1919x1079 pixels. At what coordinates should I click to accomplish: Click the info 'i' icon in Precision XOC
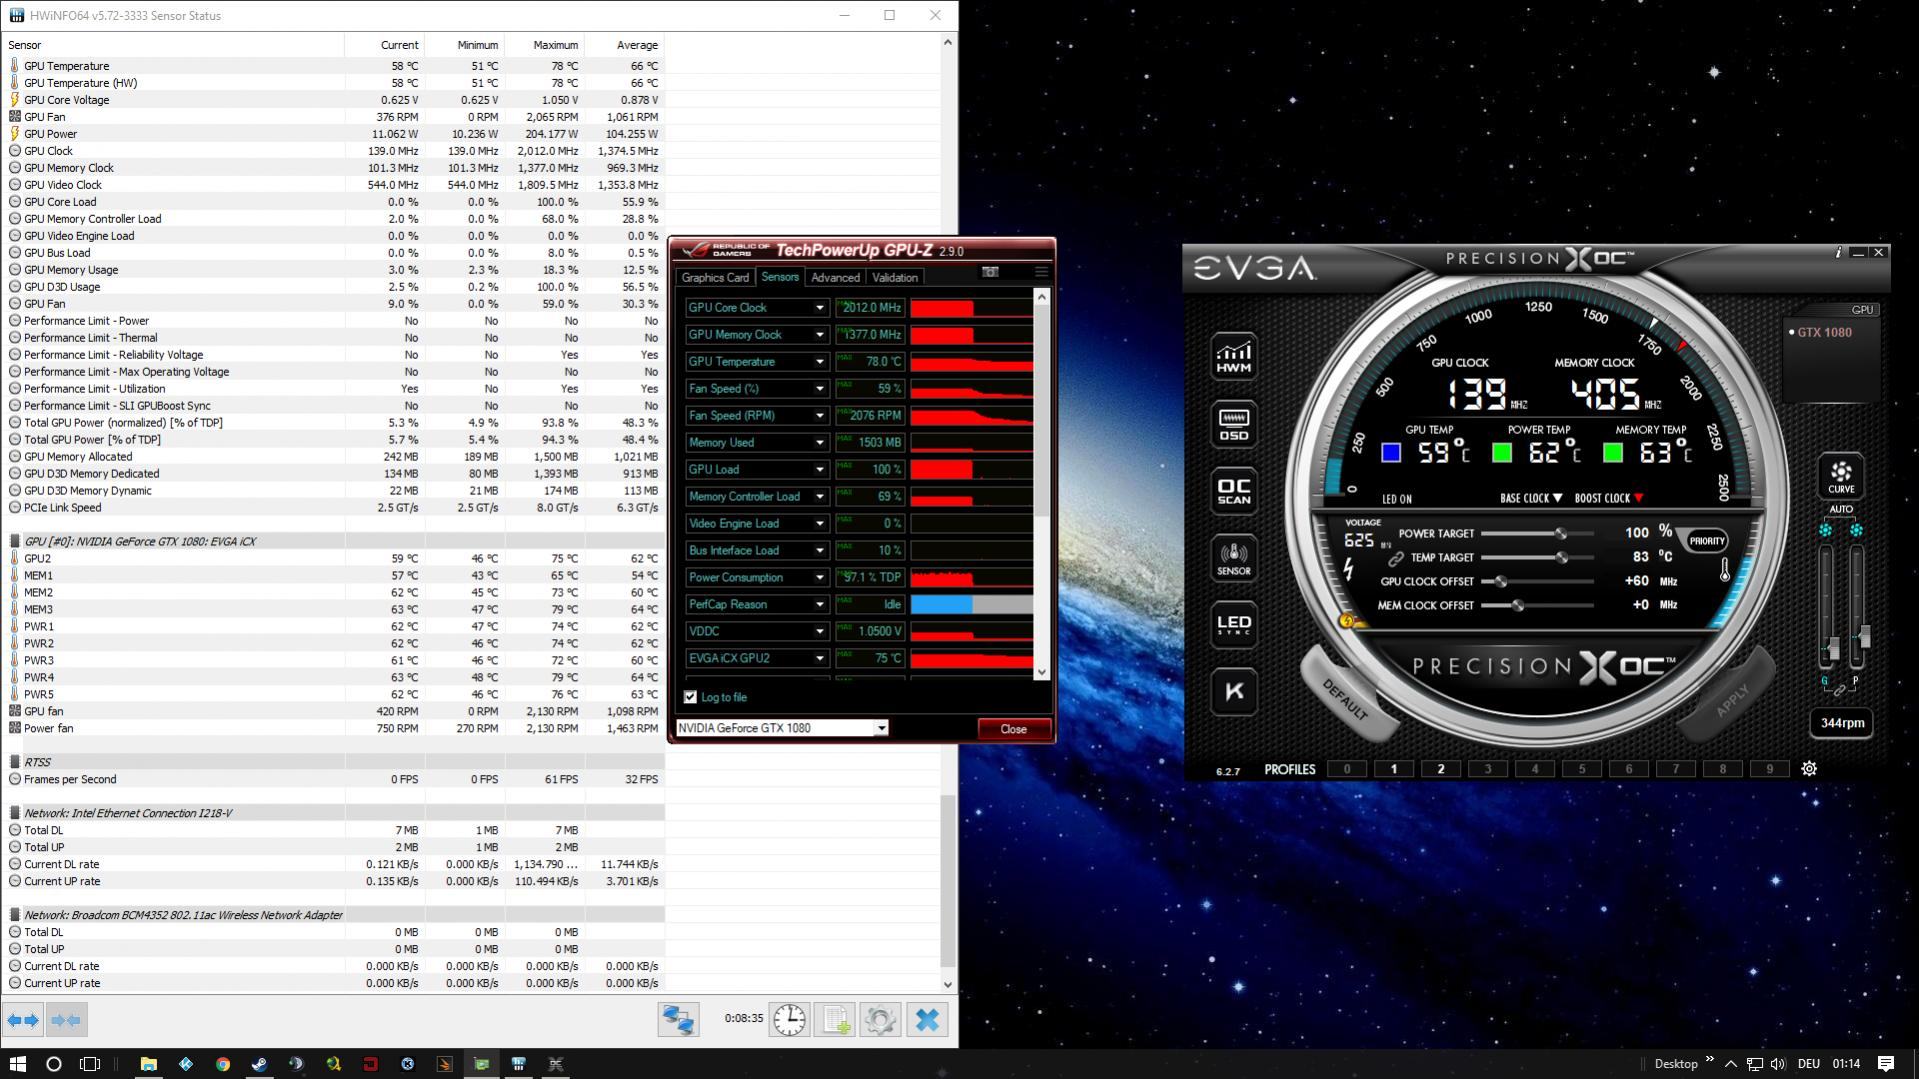pos(1838,253)
